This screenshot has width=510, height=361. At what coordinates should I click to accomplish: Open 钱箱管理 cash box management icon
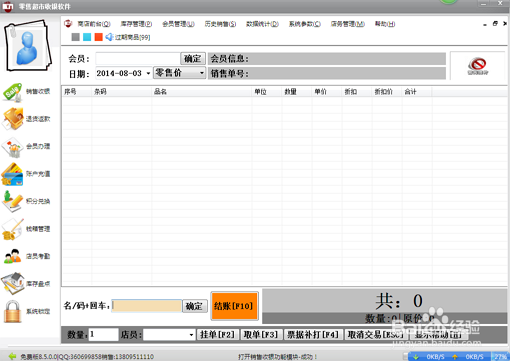click(13, 229)
